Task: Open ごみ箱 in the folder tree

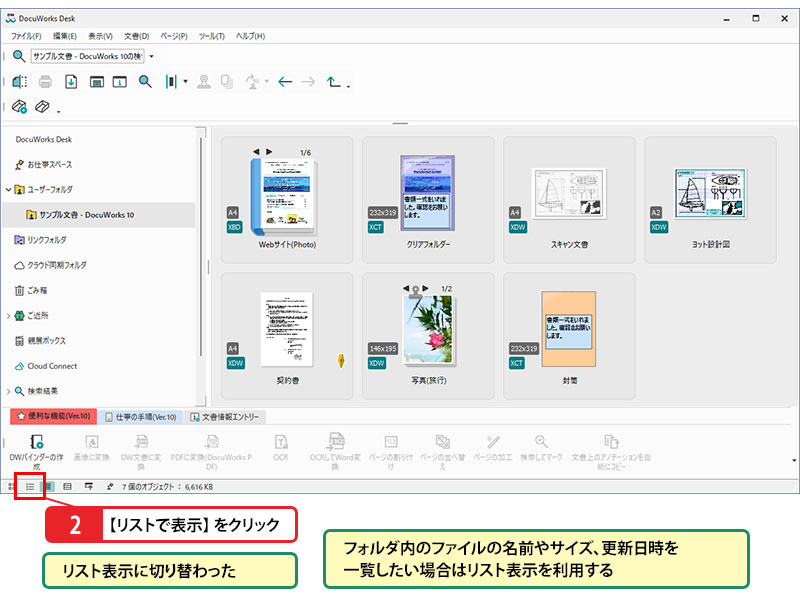Action: point(31,290)
